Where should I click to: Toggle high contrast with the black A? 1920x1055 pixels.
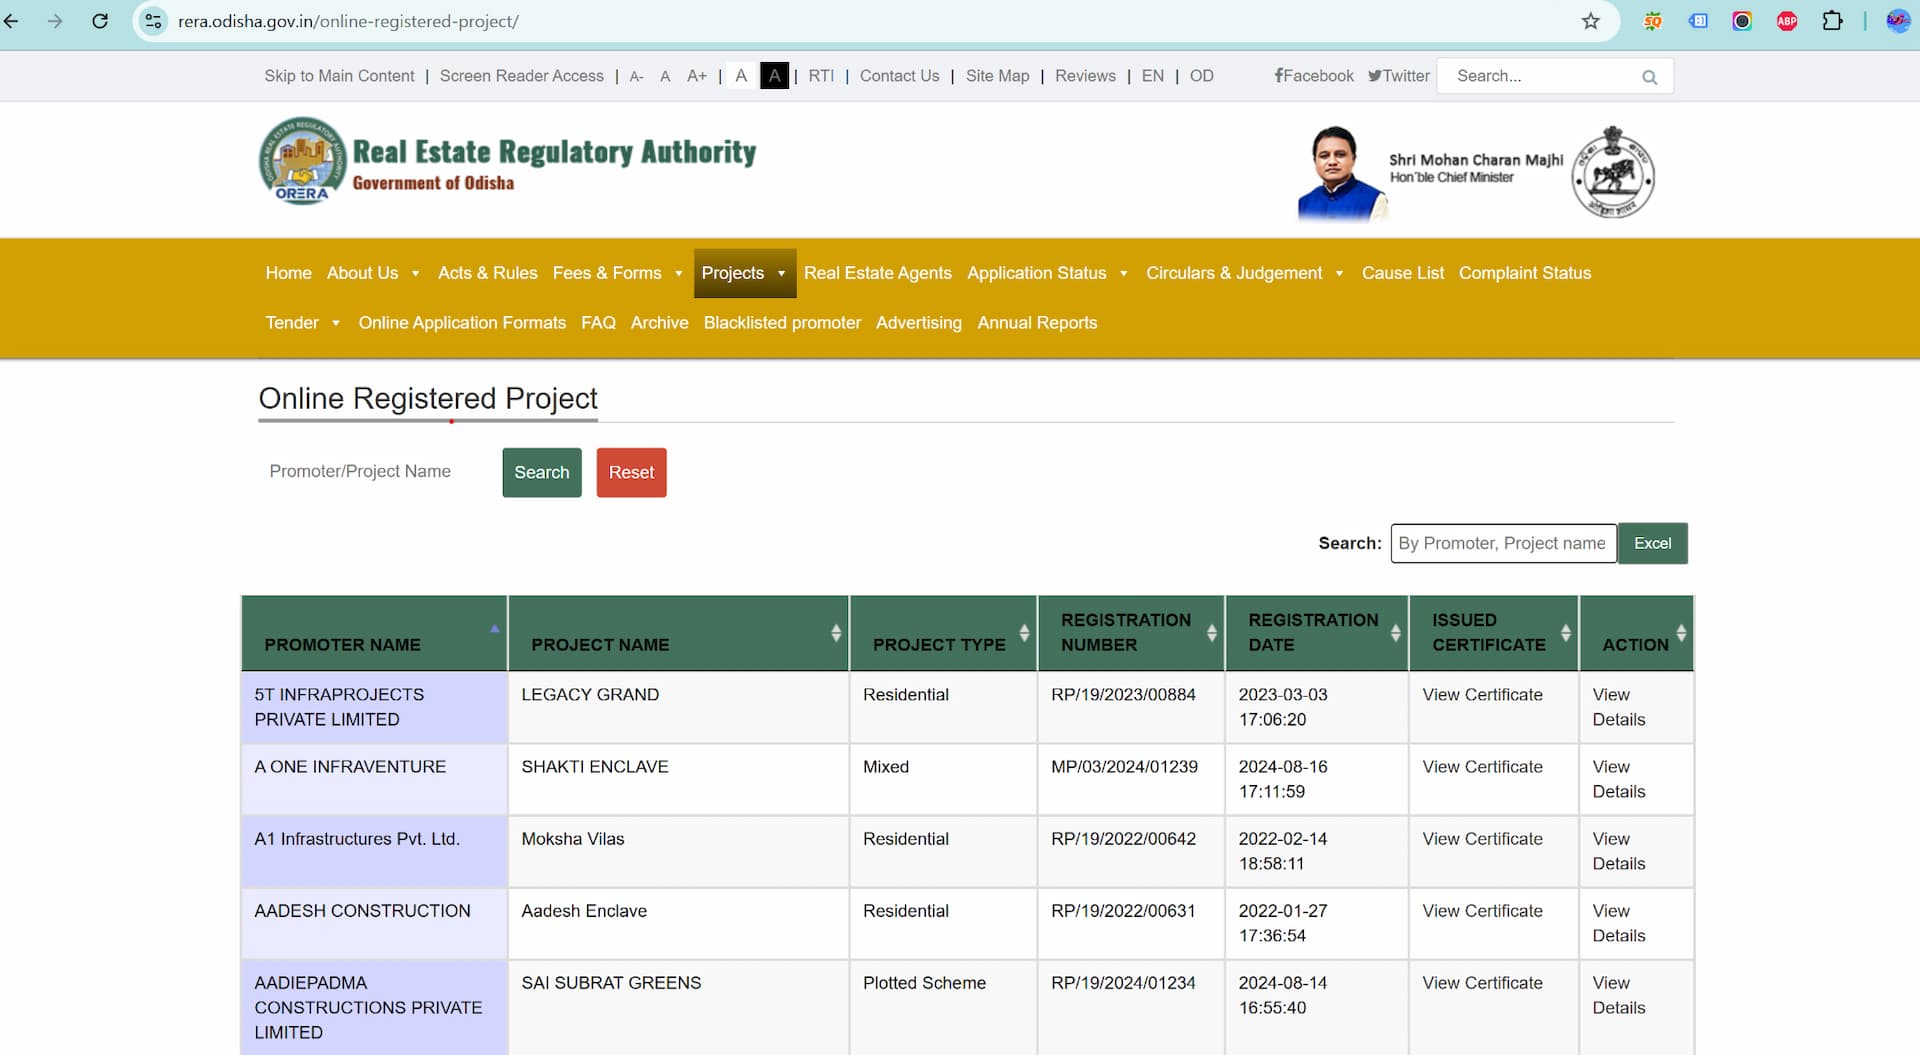(774, 76)
